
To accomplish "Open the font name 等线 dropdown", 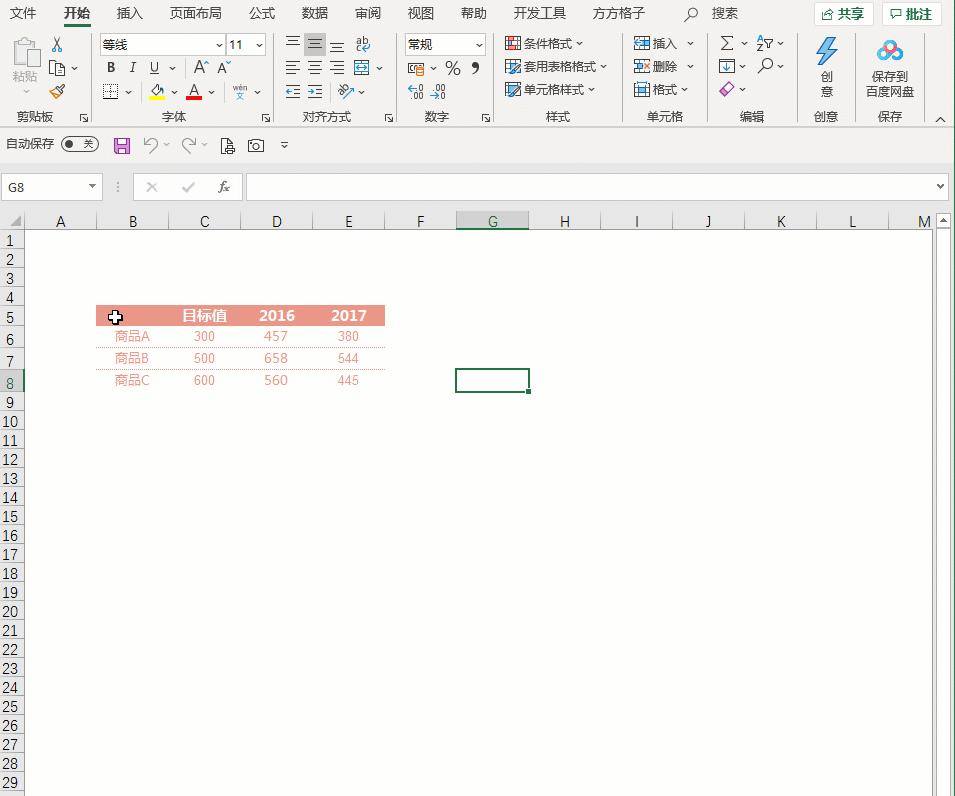I will point(219,45).
